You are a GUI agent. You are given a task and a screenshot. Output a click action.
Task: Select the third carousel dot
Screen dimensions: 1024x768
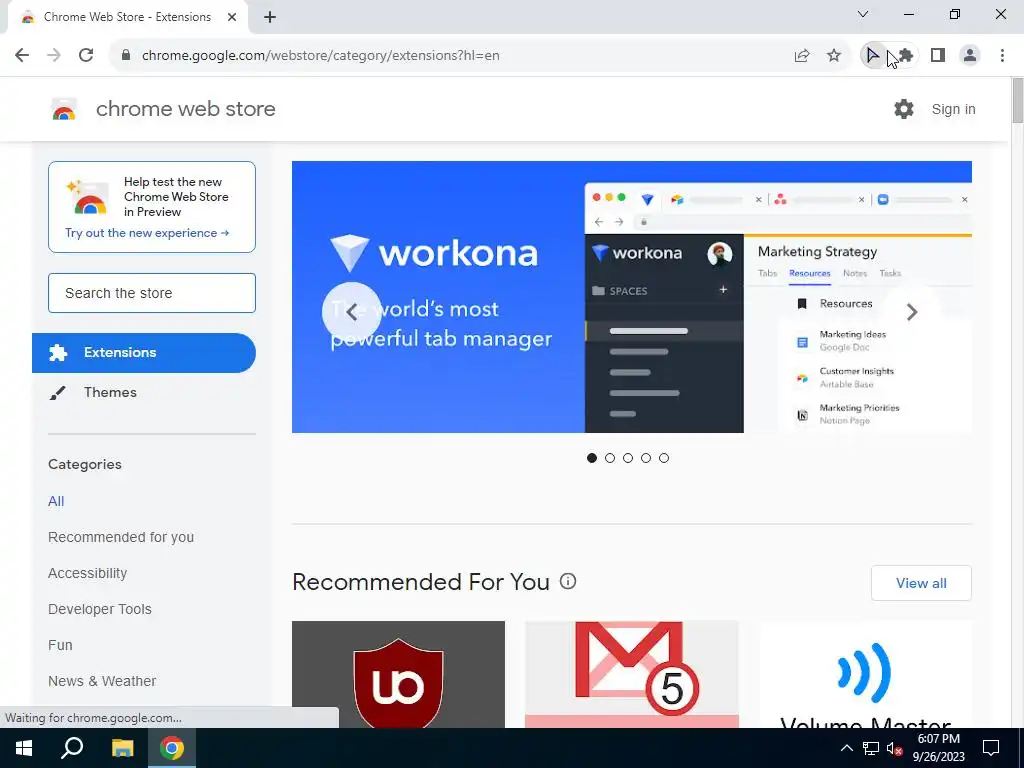pos(628,458)
